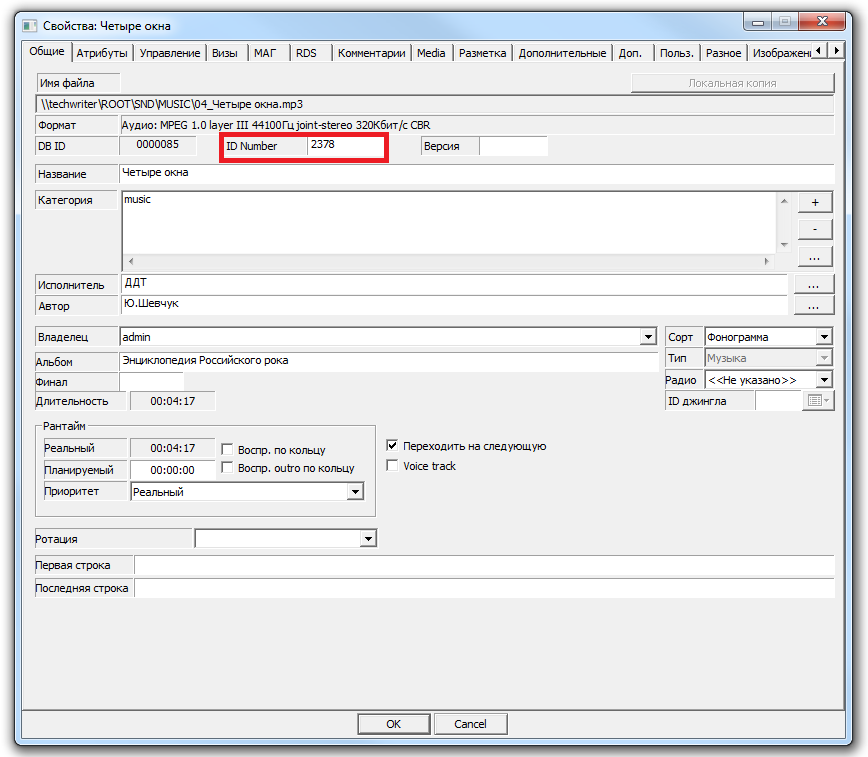Click the window title icon

point(29,26)
